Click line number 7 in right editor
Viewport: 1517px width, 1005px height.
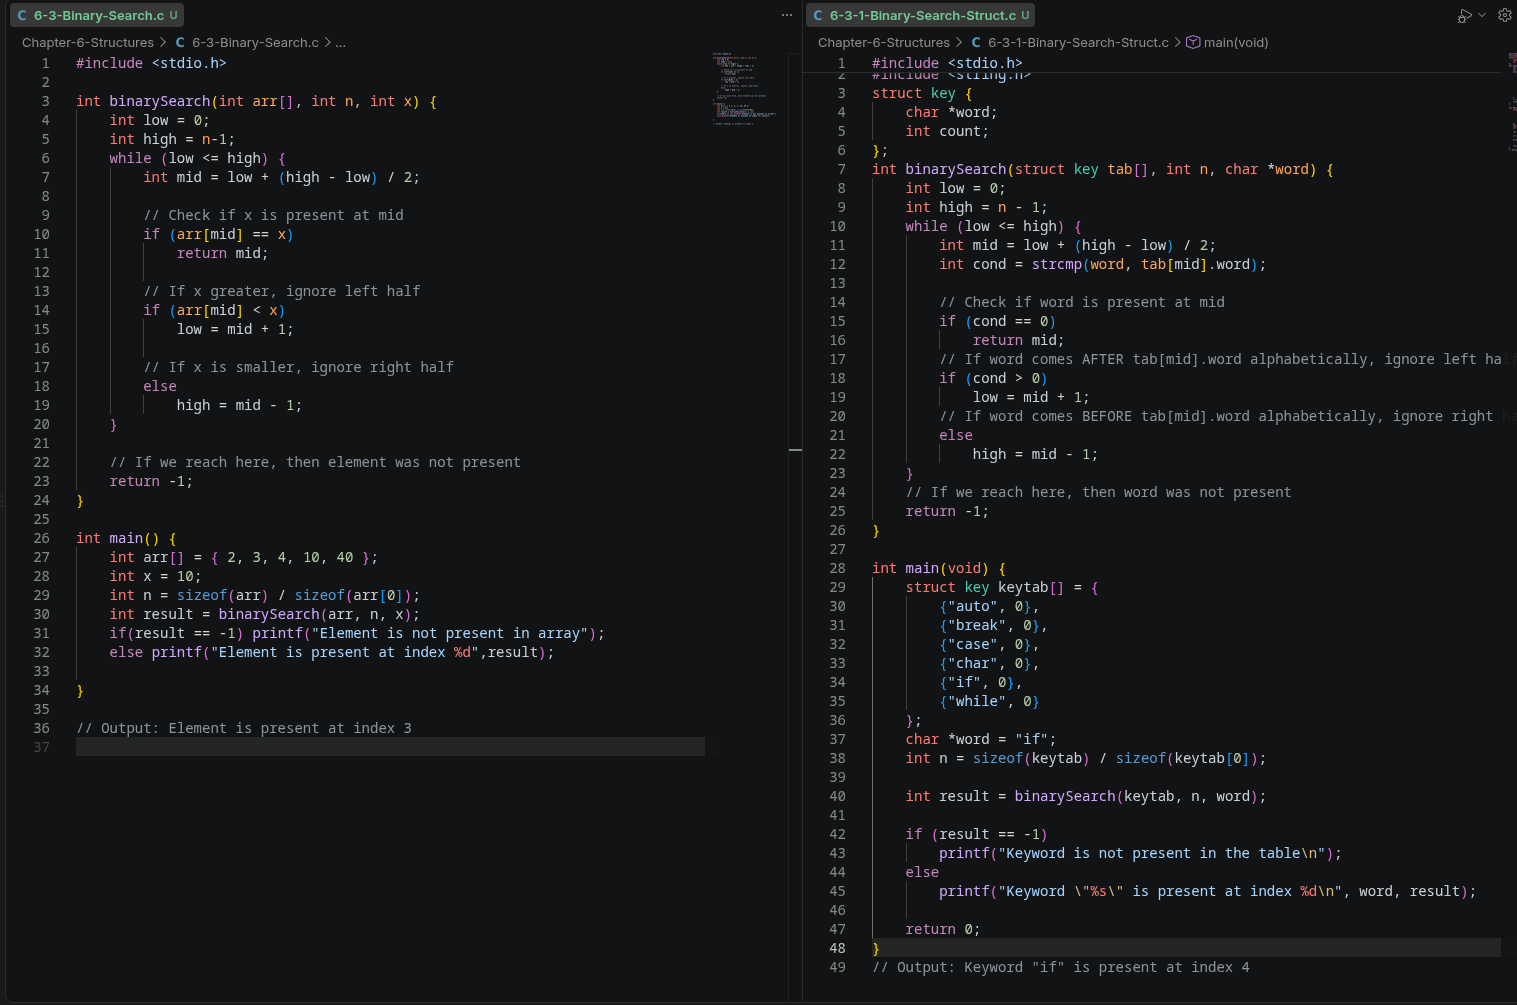tap(841, 169)
